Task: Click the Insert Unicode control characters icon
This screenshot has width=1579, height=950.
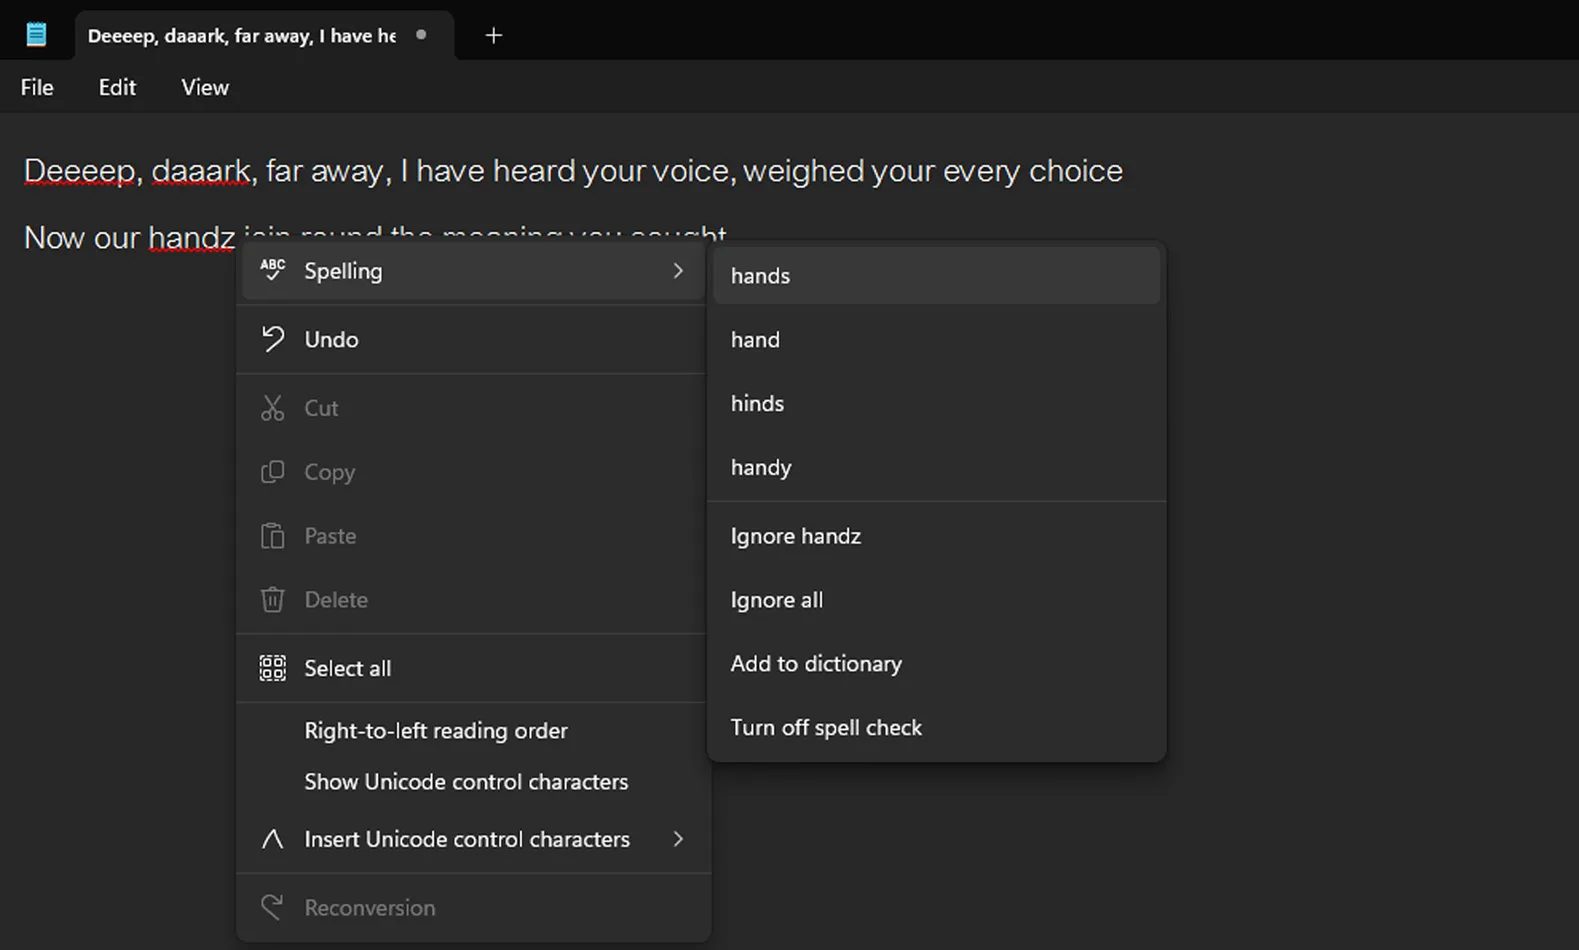Action: pos(272,839)
